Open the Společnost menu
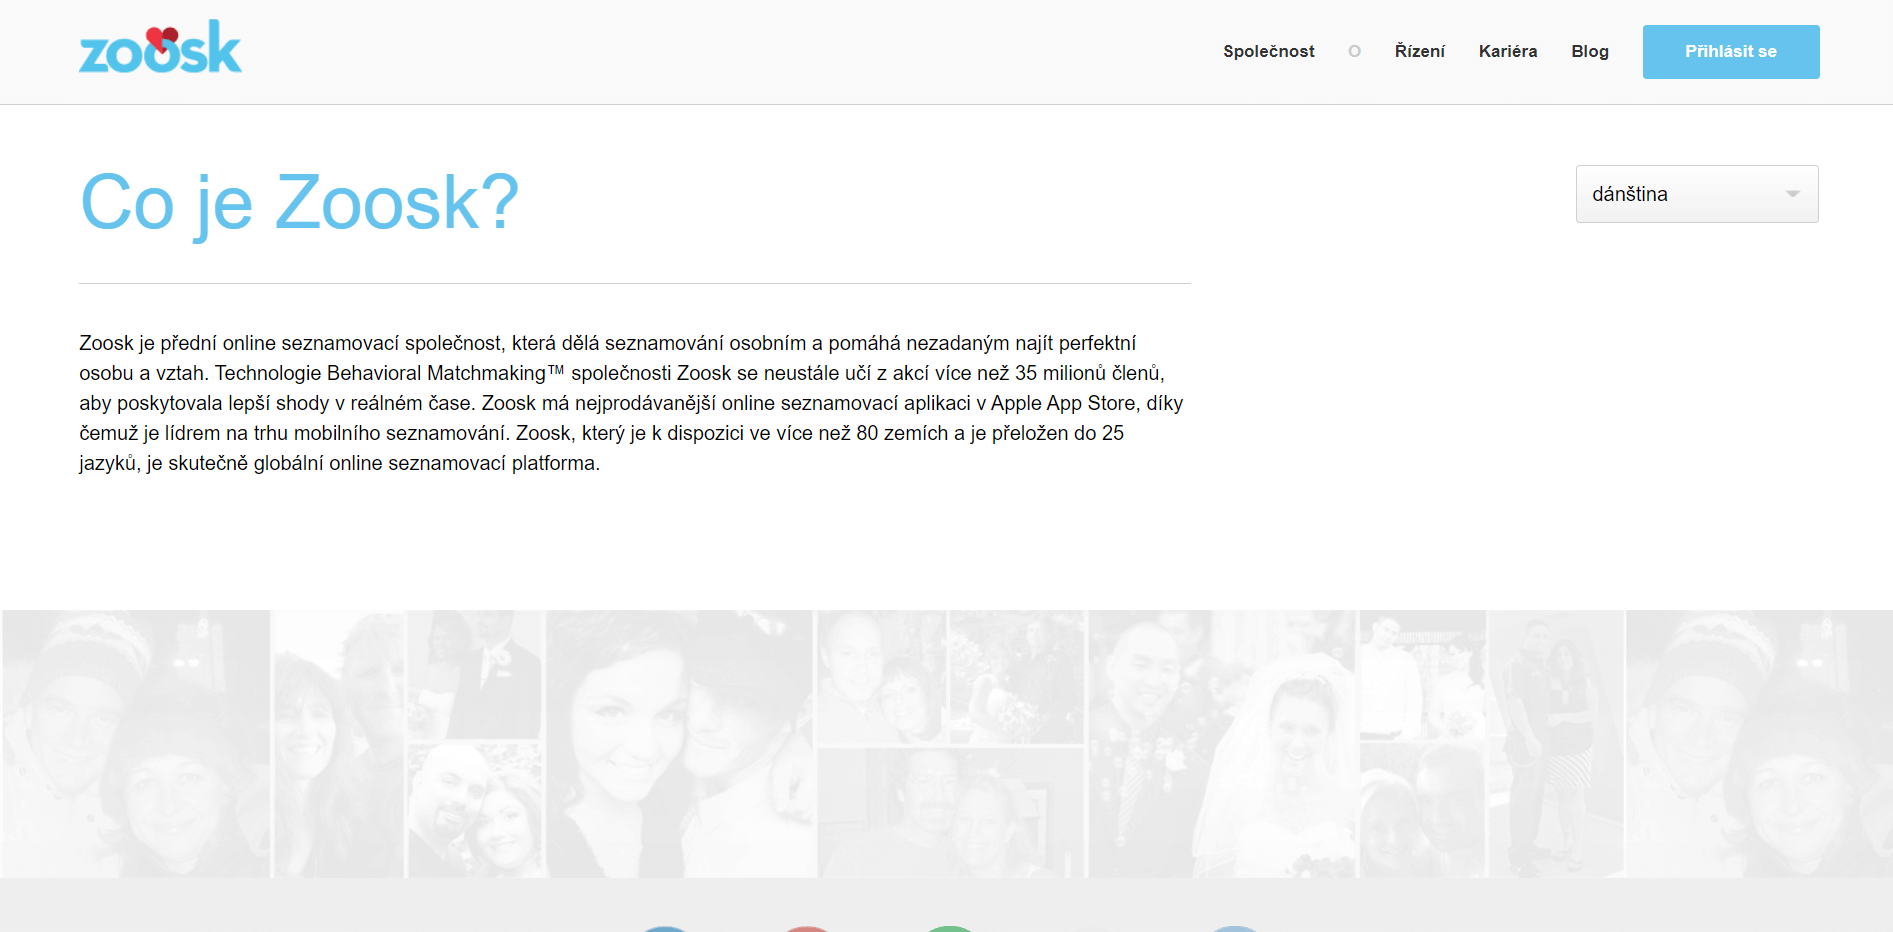 tap(1269, 51)
